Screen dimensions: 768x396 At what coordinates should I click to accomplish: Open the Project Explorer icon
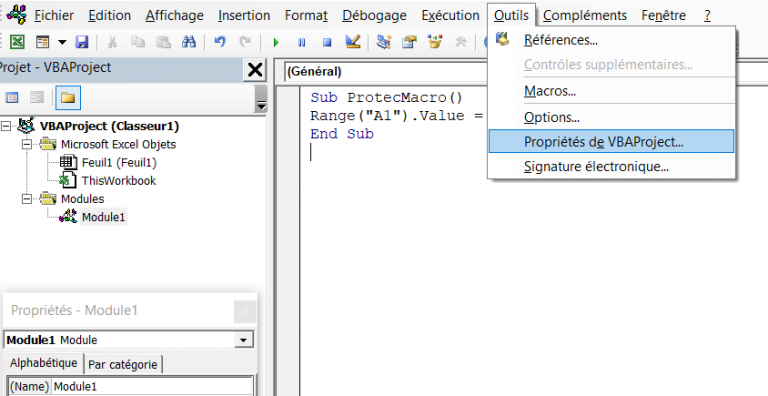coord(384,42)
